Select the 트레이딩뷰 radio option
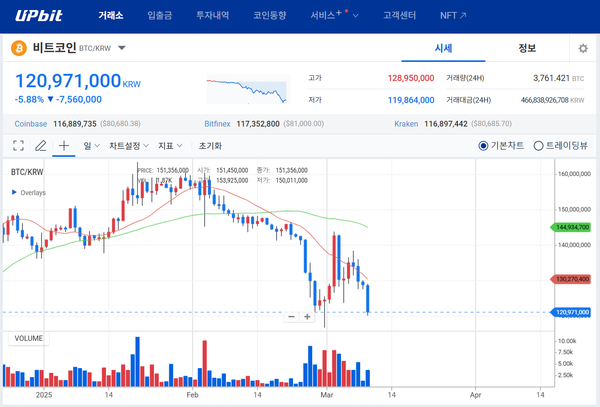The height and width of the screenshot is (407, 600). click(560, 146)
